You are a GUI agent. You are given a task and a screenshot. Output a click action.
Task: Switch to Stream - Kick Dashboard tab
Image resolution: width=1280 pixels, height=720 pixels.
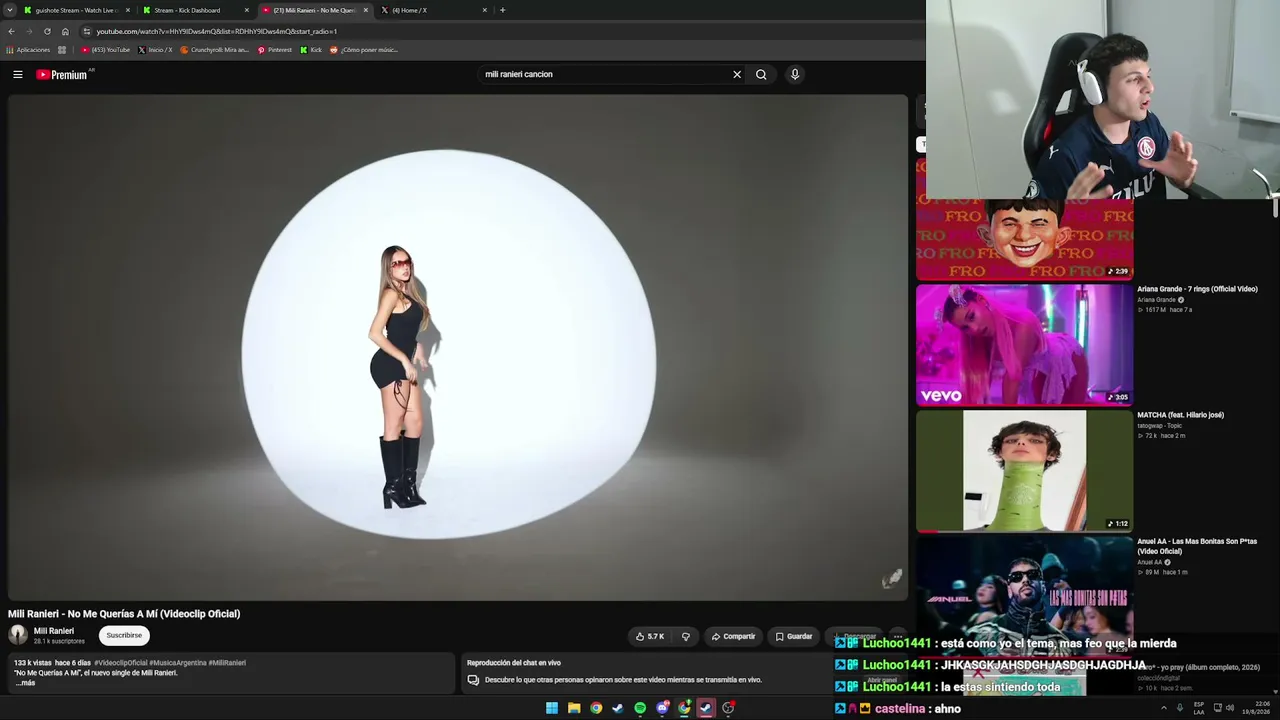pos(194,10)
